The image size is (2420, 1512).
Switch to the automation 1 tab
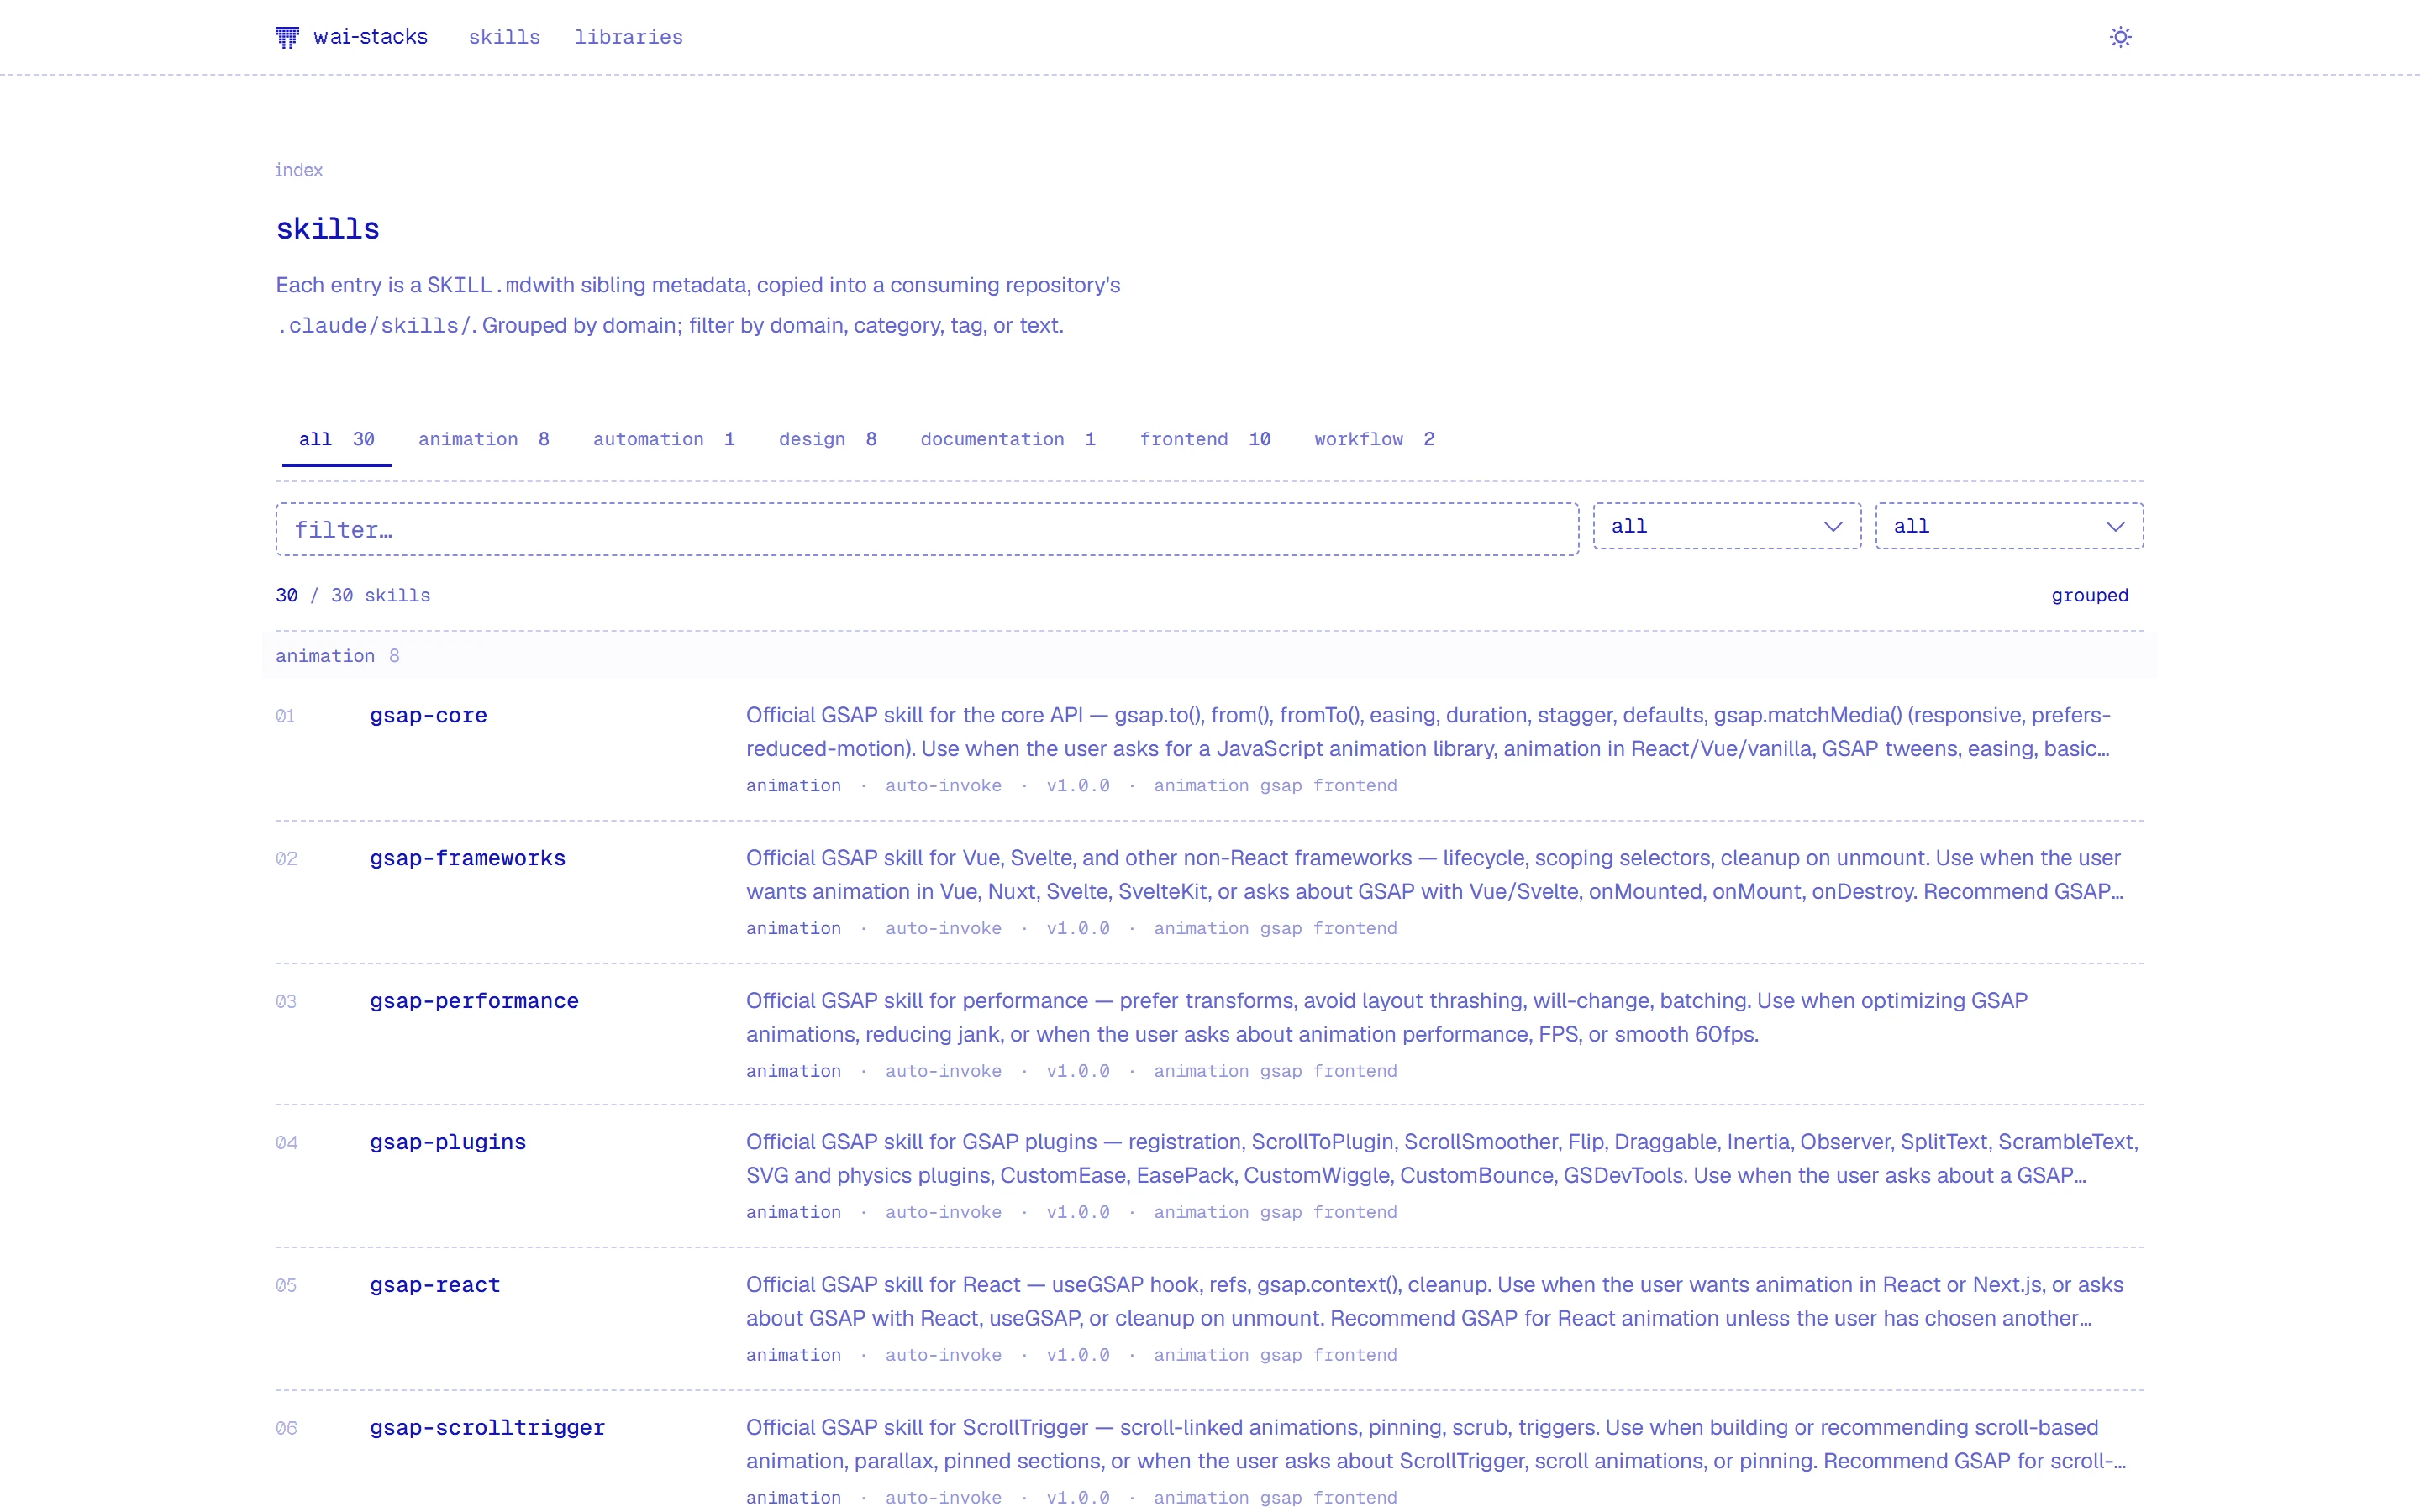pyautogui.click(x=664, y=439)
